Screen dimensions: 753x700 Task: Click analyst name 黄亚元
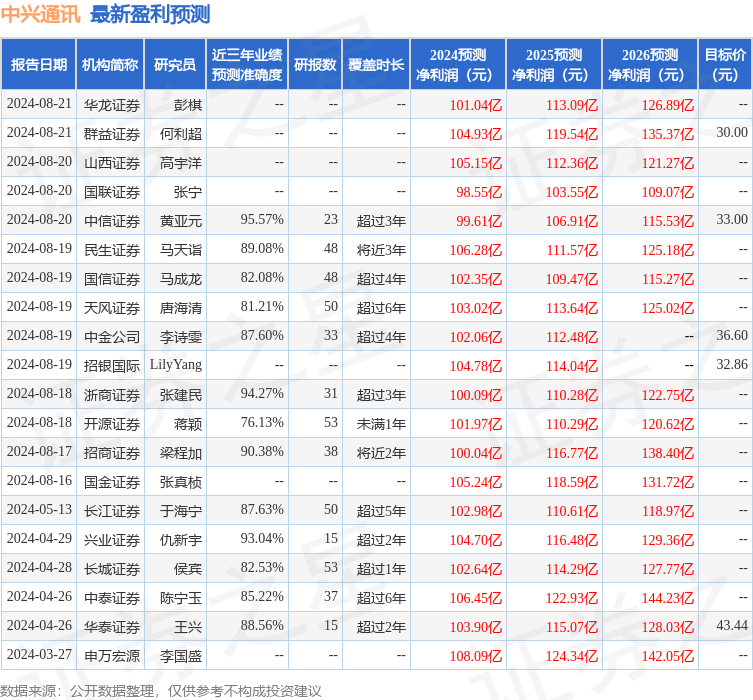pos(181,221)
